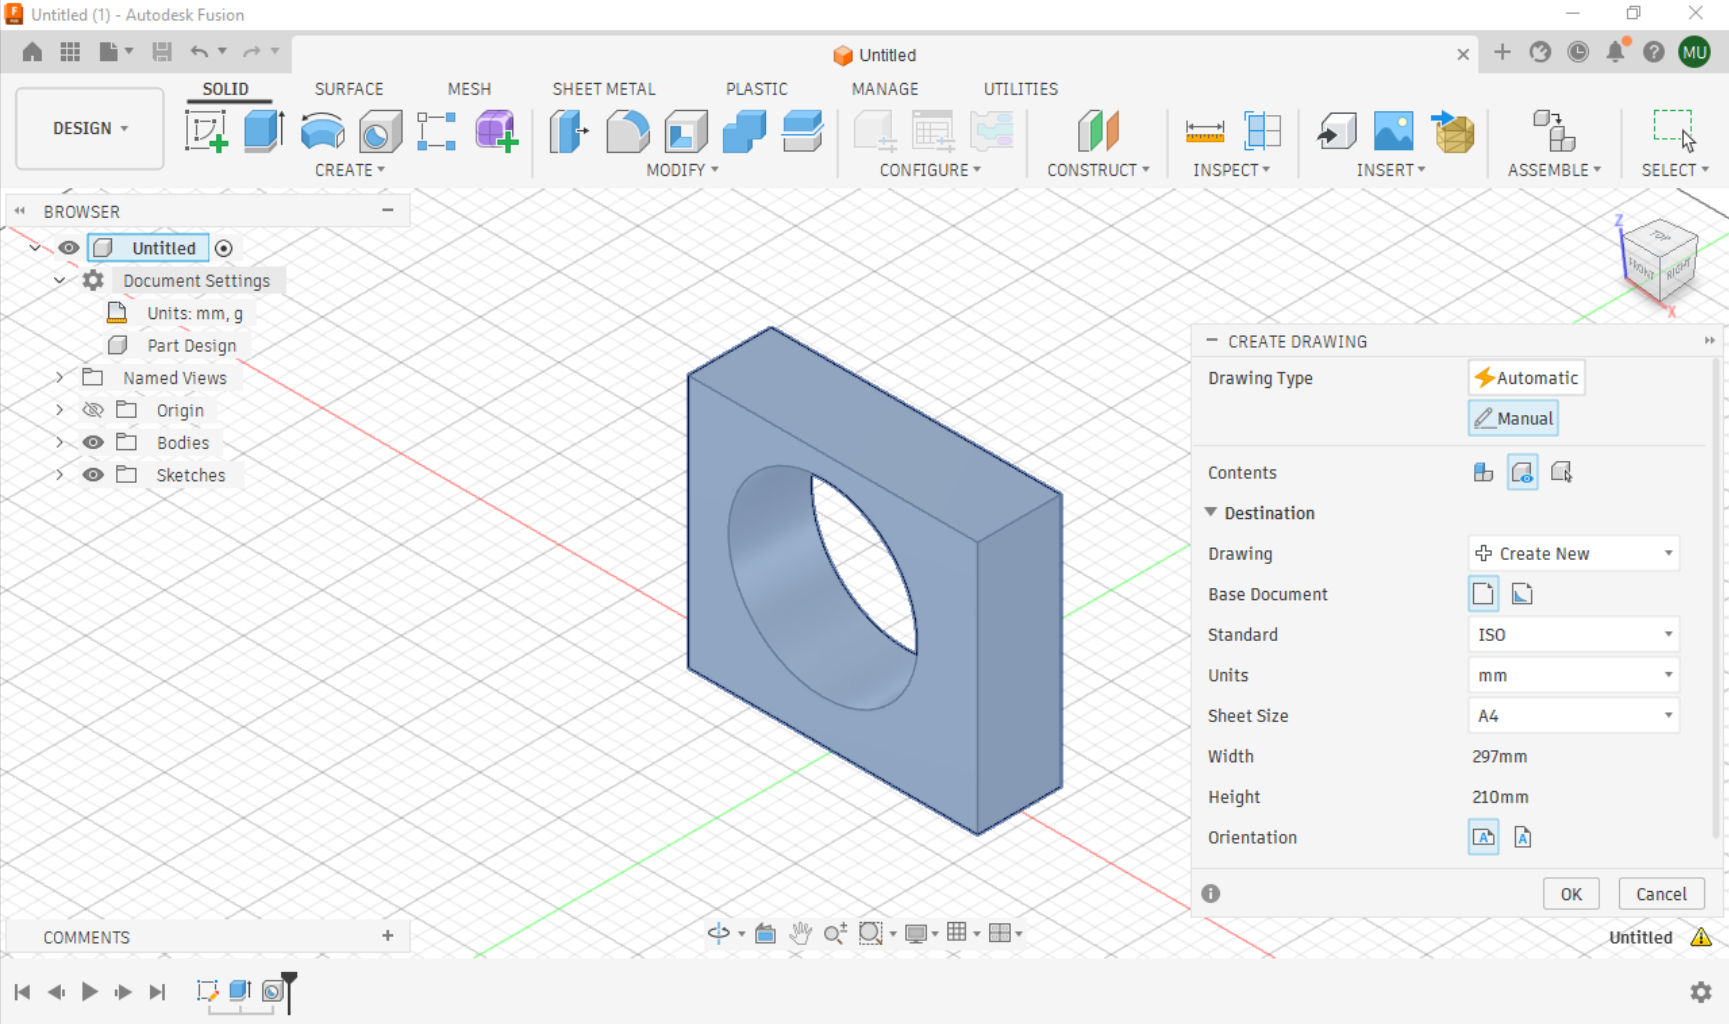
Task: Confirm the Create Drawing dialog with OK
Action: click(x=1571, y=894)
